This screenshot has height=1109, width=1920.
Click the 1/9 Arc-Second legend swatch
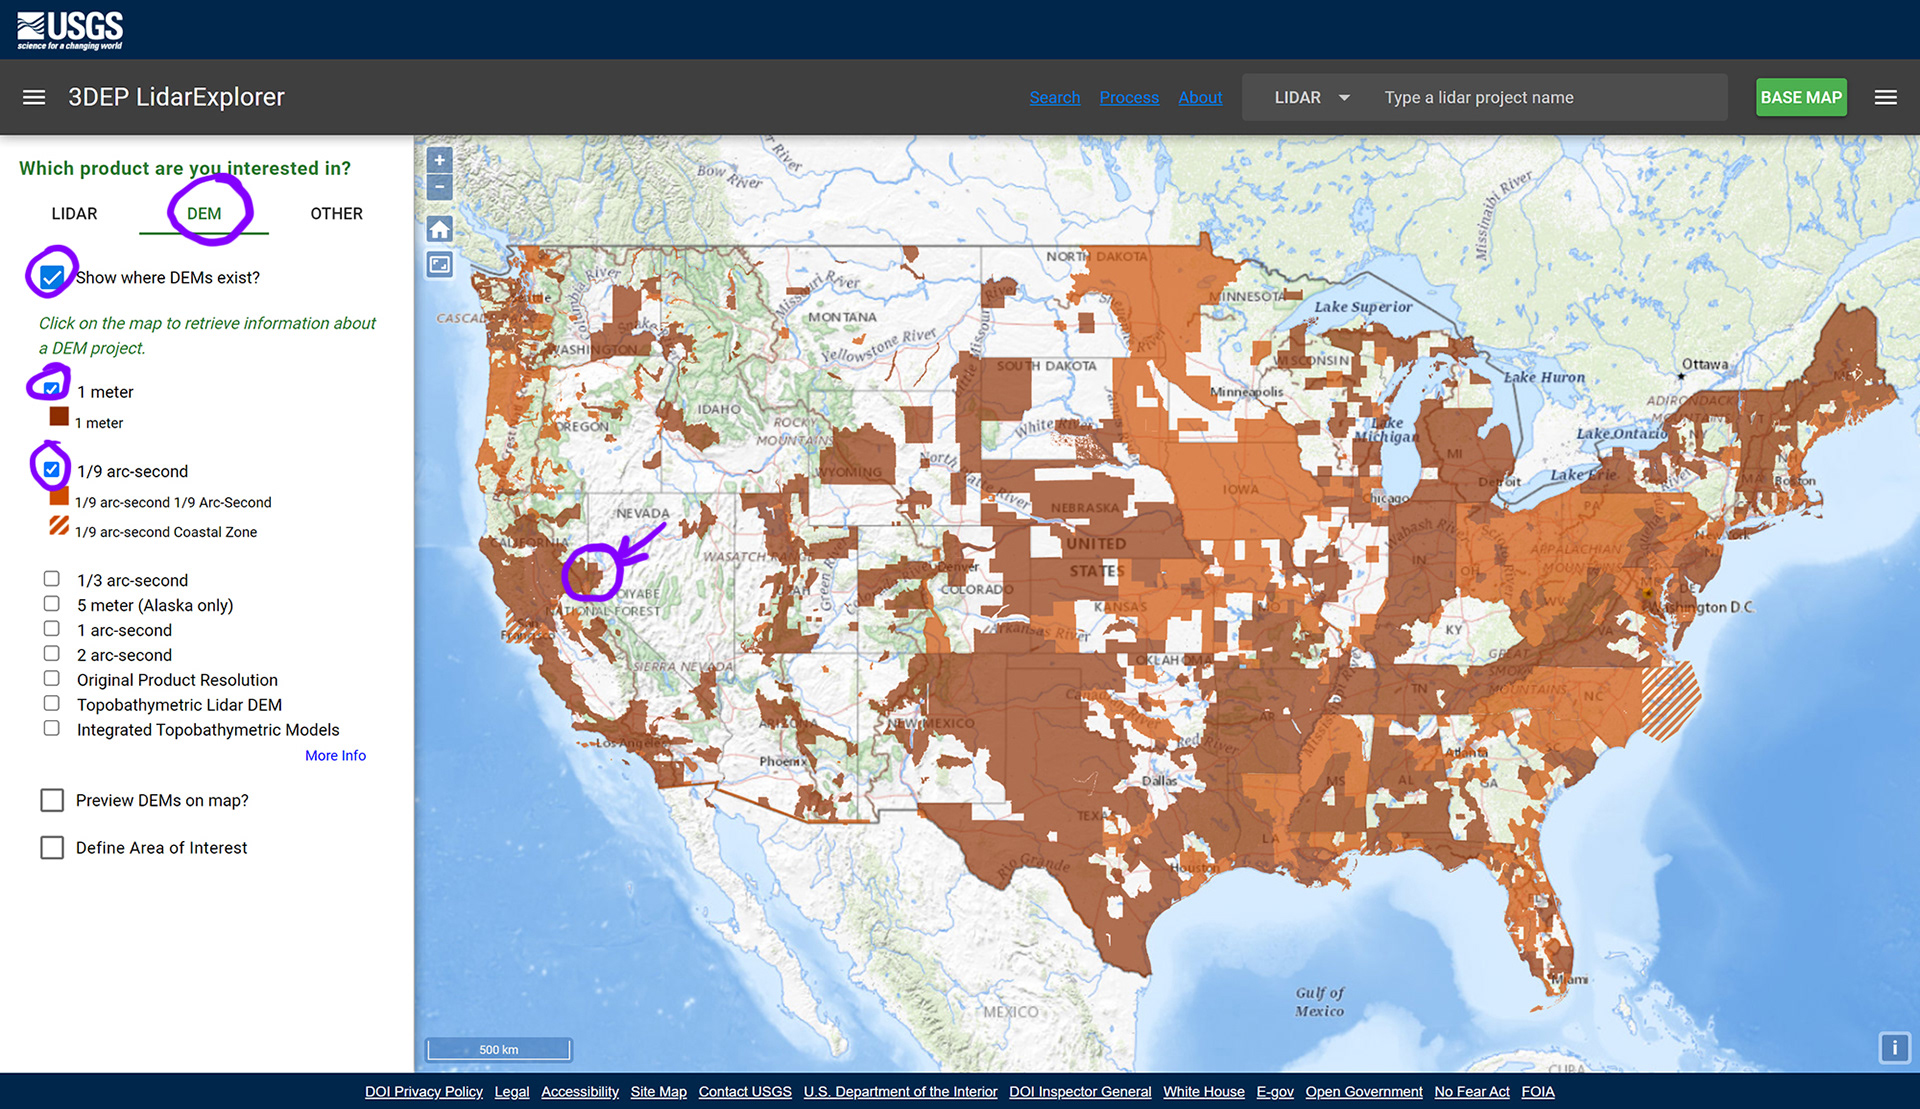pyautogui.click(x=59, y=496)
